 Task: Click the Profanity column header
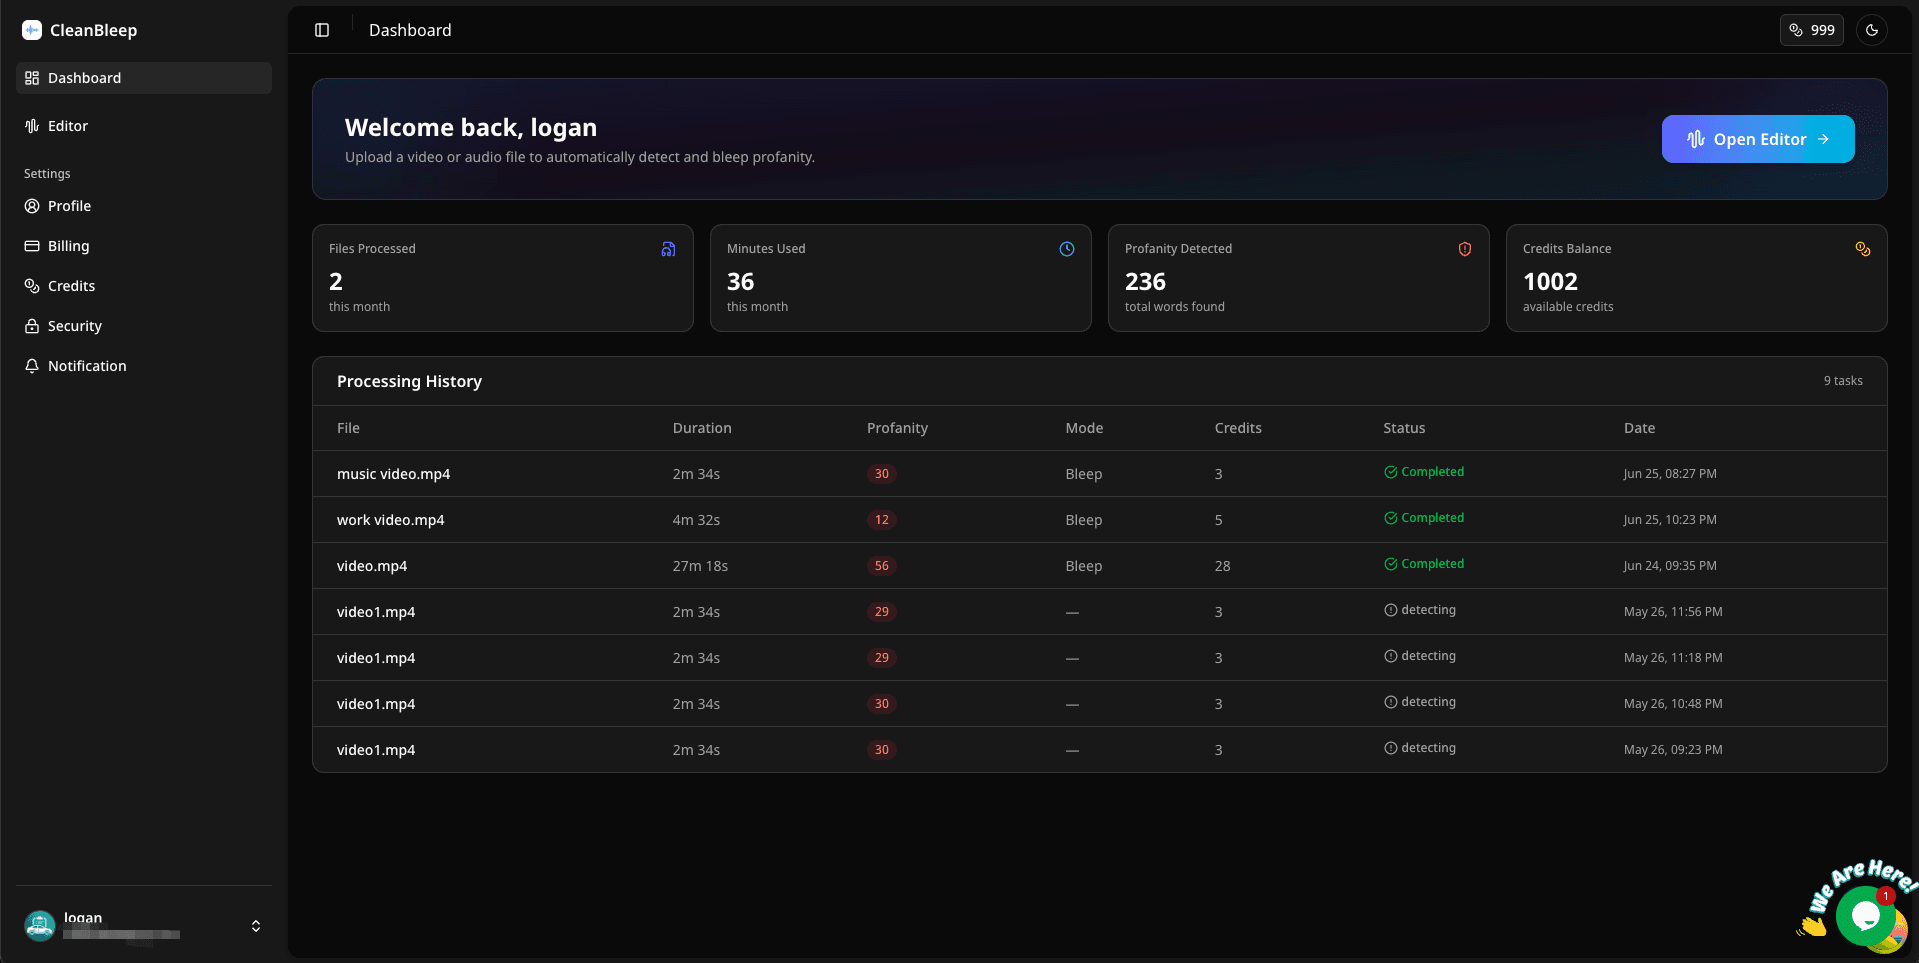[897, 428]
